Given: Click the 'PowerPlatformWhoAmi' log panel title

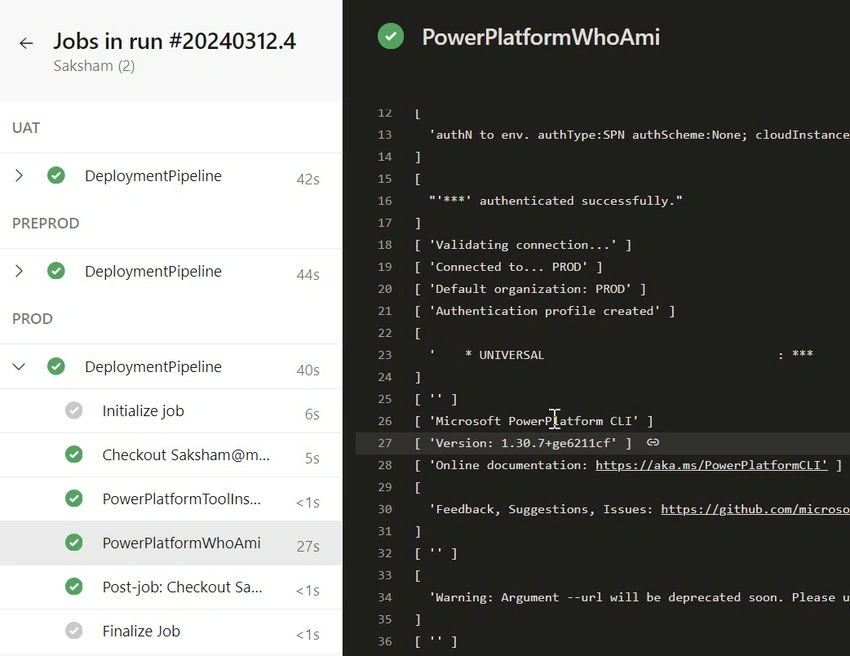Looking at the screenshot, I should (541, 37).
